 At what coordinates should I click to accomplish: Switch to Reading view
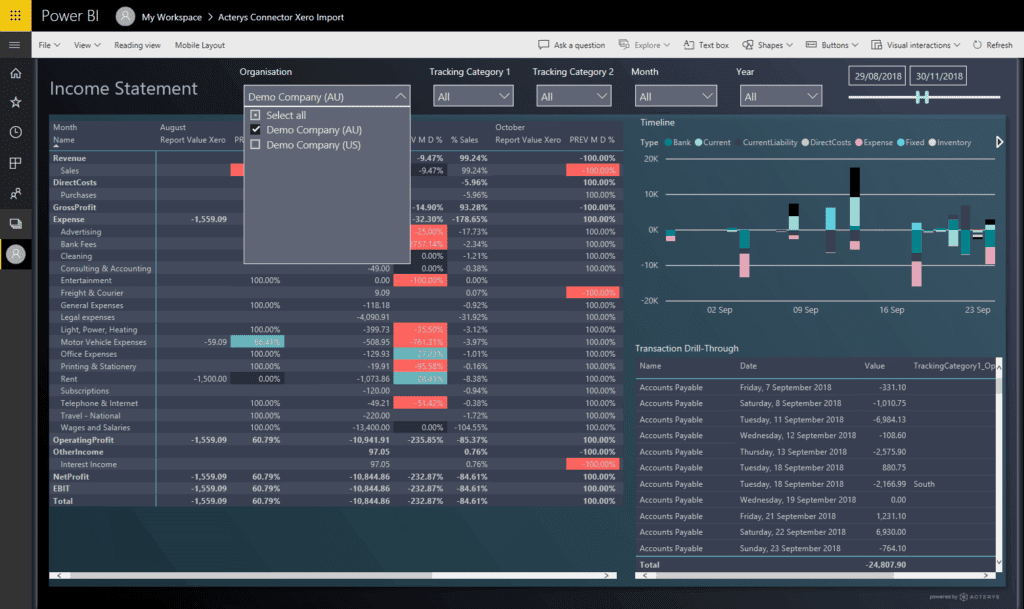(137, 45)
